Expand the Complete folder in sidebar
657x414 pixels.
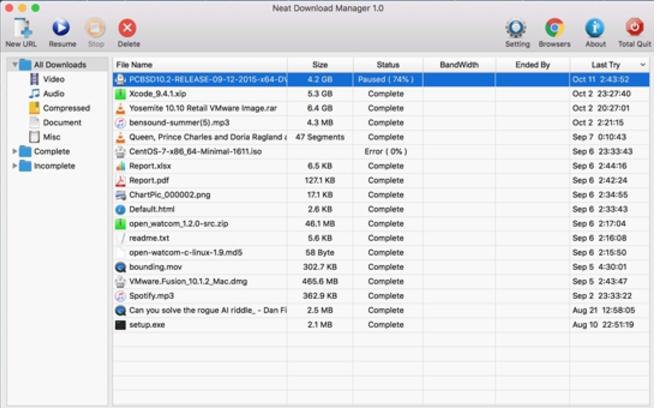click(14, 152)
